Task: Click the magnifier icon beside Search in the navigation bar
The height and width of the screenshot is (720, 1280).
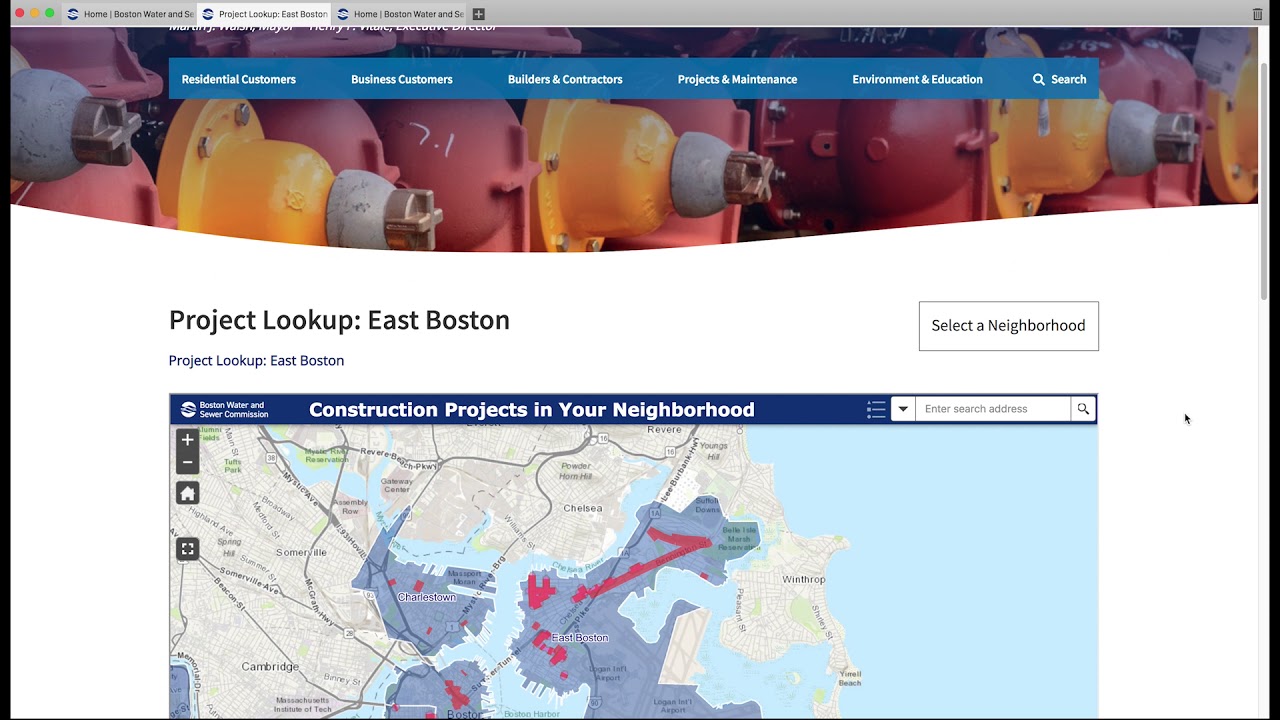Action: pos(1039,79)
